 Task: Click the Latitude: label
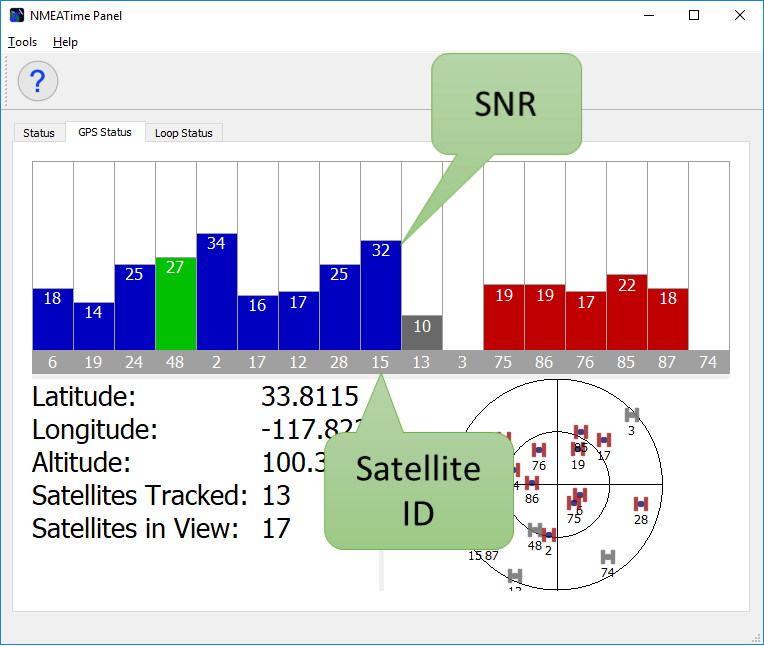click(x=84, y=396)
